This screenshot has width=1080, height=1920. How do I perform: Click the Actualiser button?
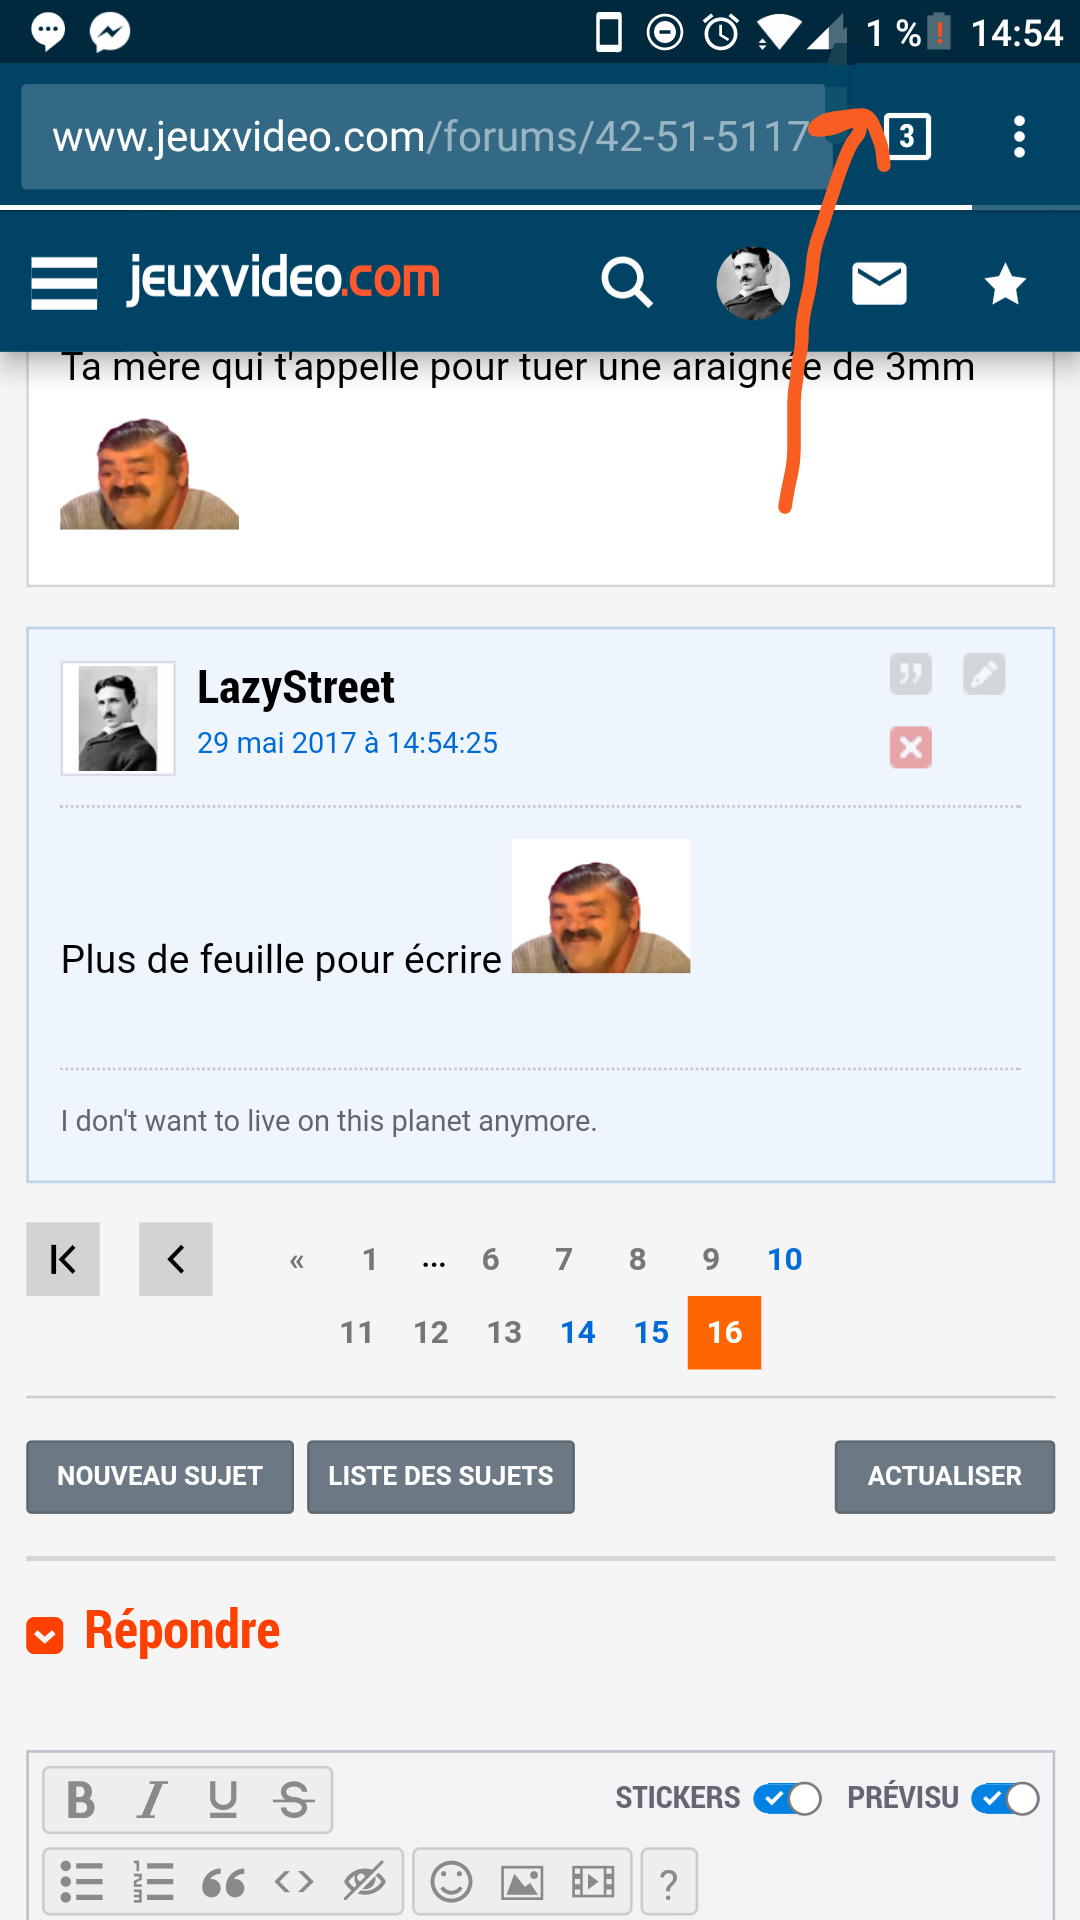(x=944, y=1476)
